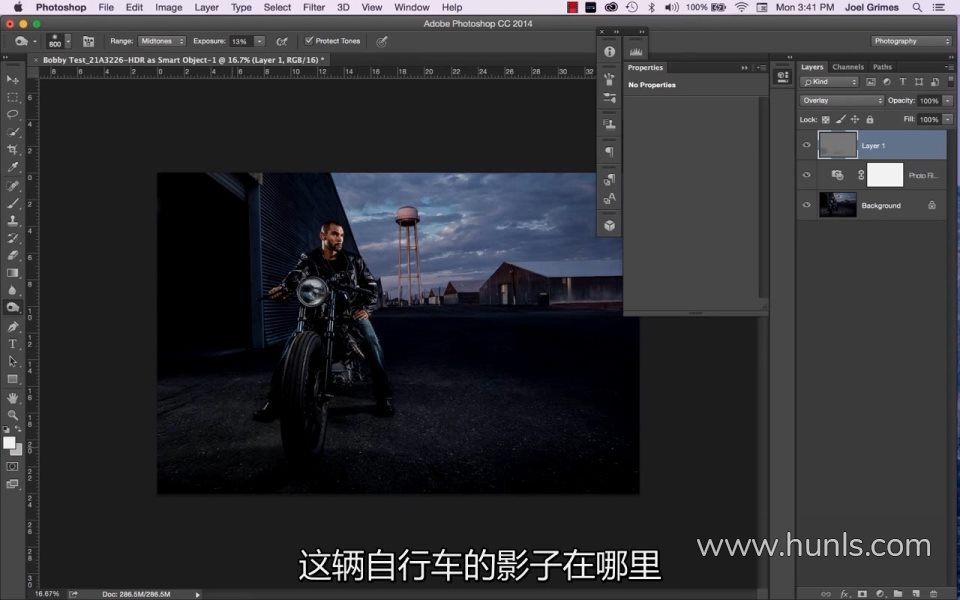This screenshot has height=600, width=960.
Task: Click the Photoshop application menu
Action: 61,7
